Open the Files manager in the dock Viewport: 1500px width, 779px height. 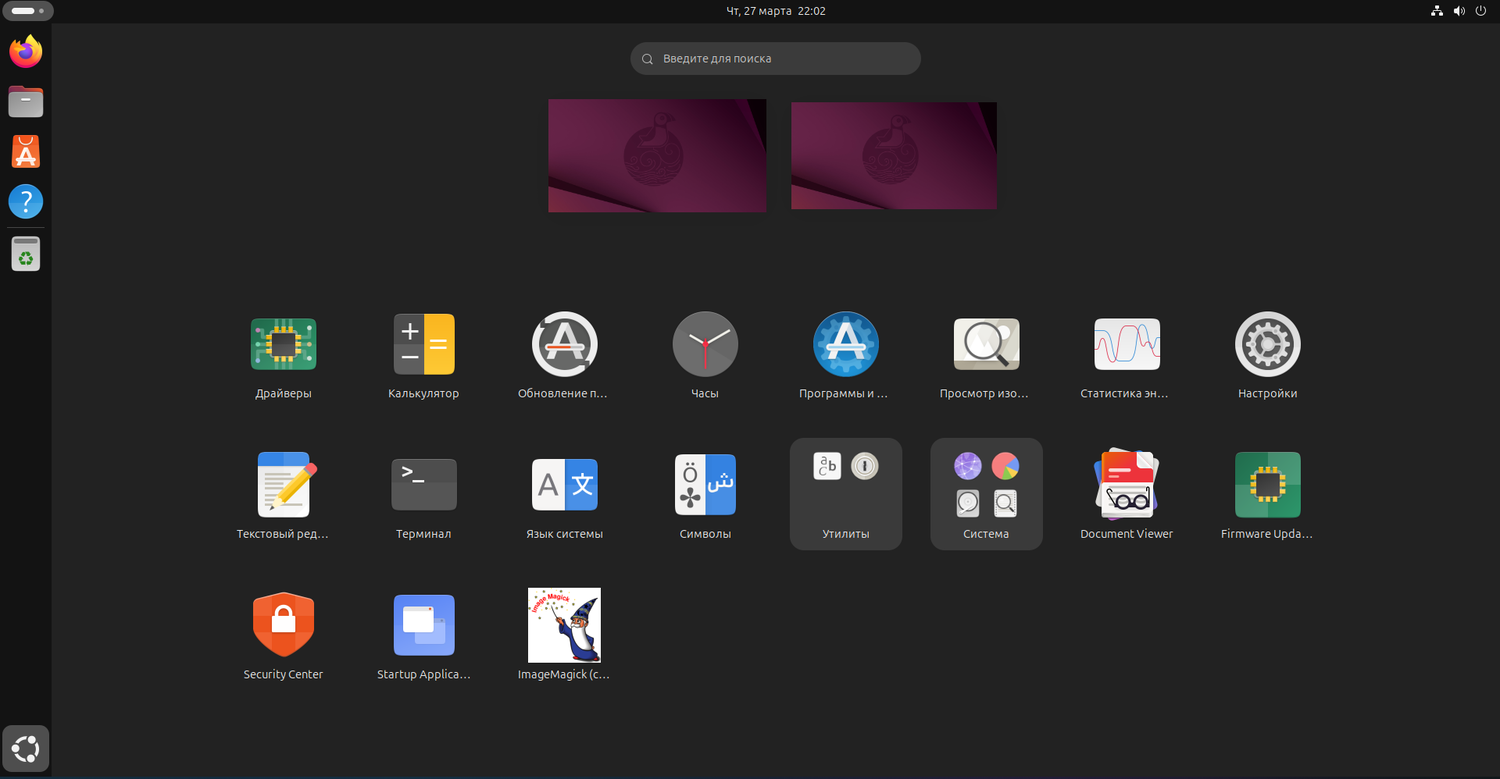click(26, 101)
